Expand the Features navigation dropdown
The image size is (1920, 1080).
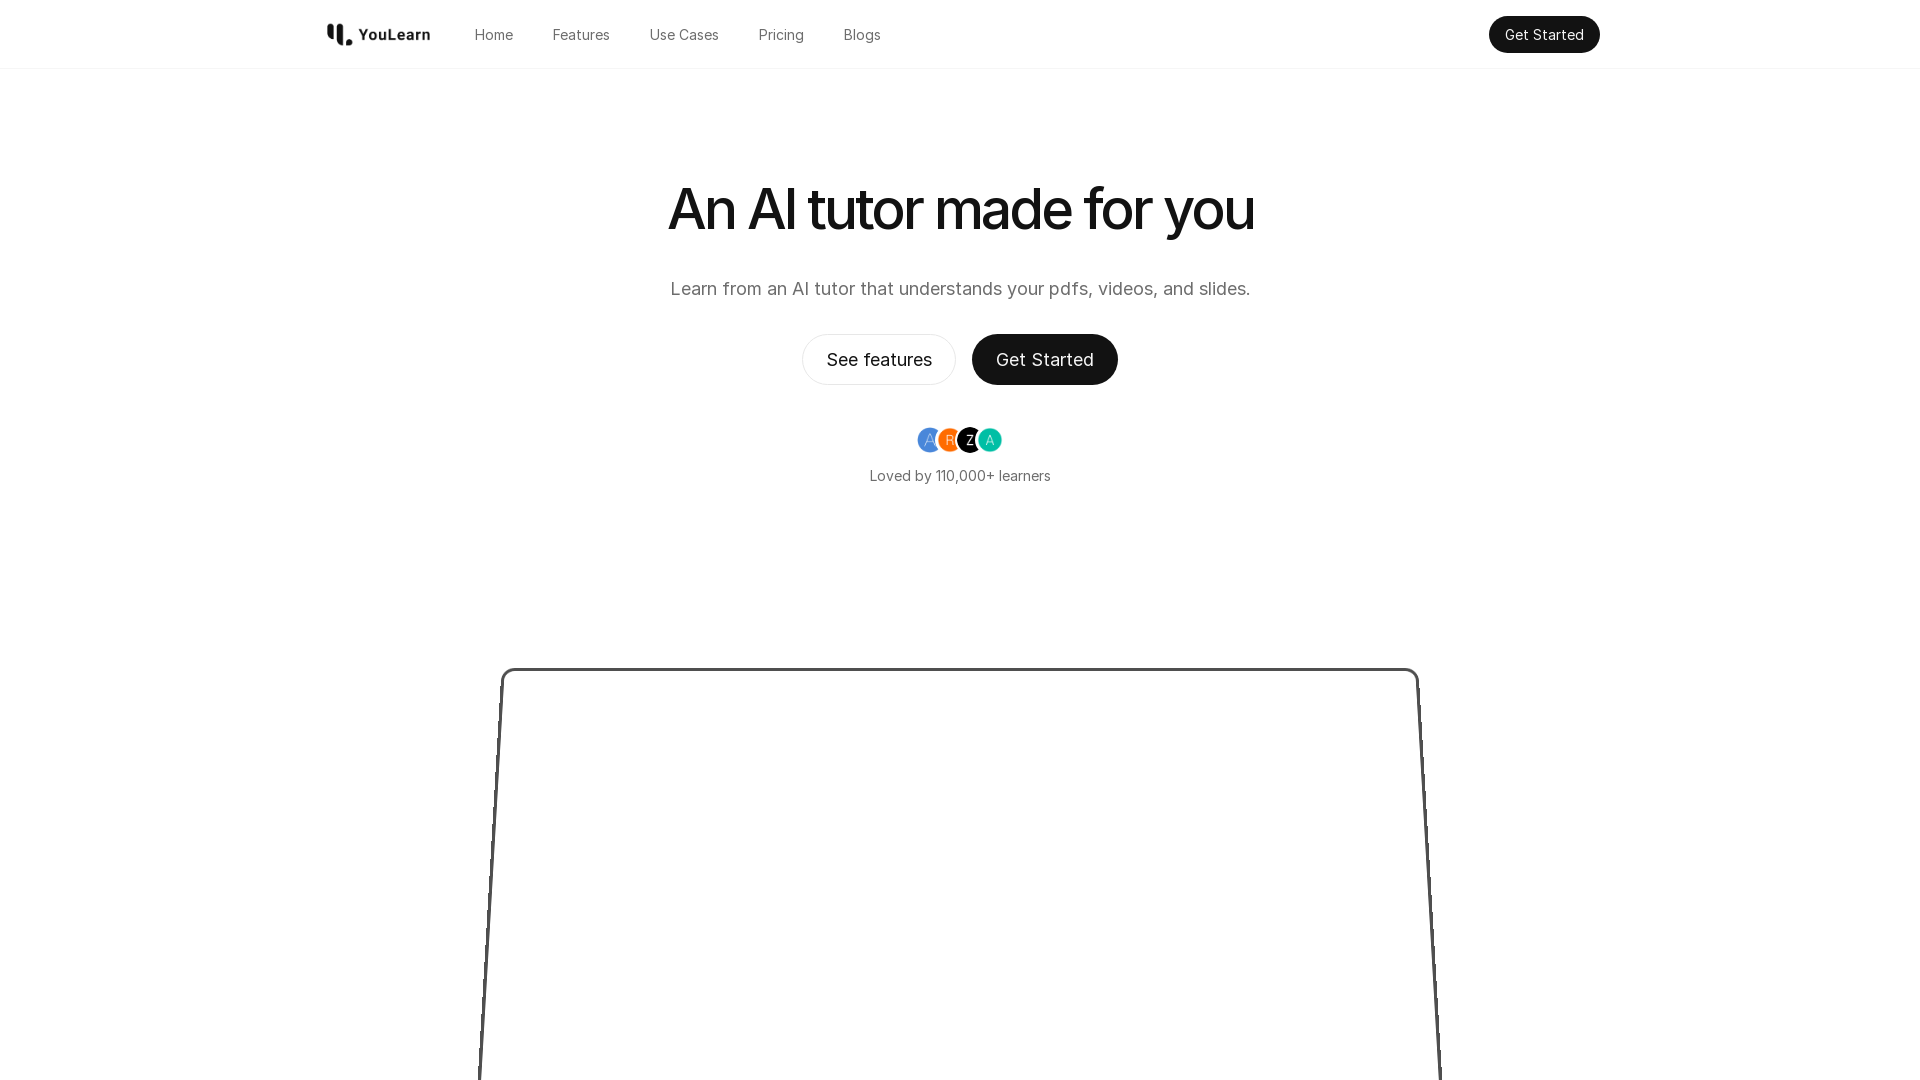tap(580, 34)
